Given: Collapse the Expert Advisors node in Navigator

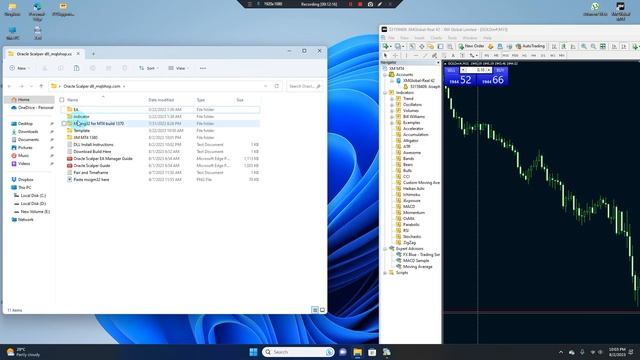Looking at the screenshot, I should coord(385,249).
